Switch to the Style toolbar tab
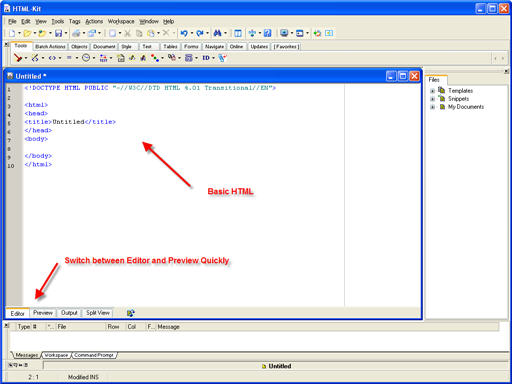Image resolution: width=512 pixels, height=384 pixels. point(127,47)
